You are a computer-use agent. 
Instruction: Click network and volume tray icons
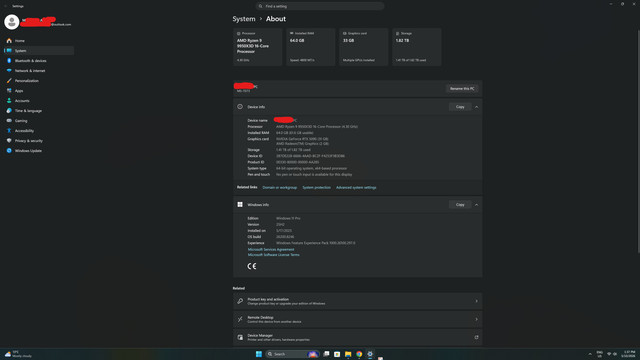point(612,354)
